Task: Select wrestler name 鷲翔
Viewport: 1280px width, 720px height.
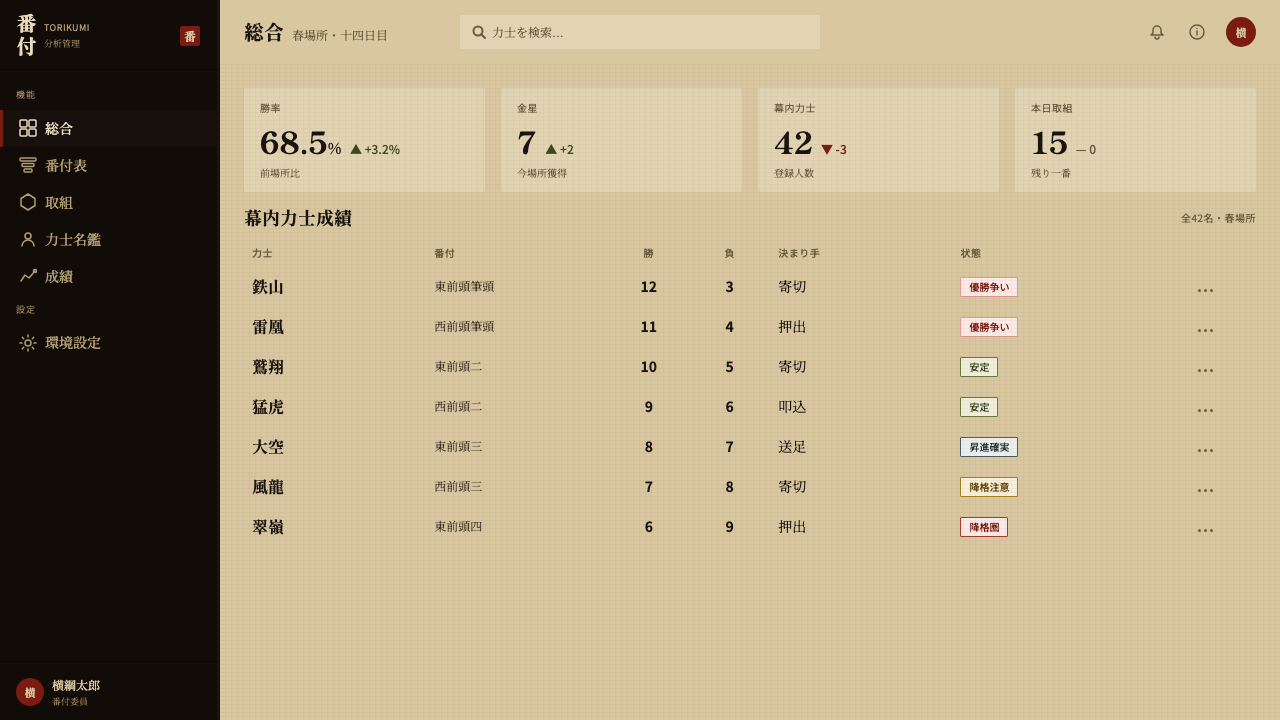Action: pyautogui.click(x=268, y=367)
